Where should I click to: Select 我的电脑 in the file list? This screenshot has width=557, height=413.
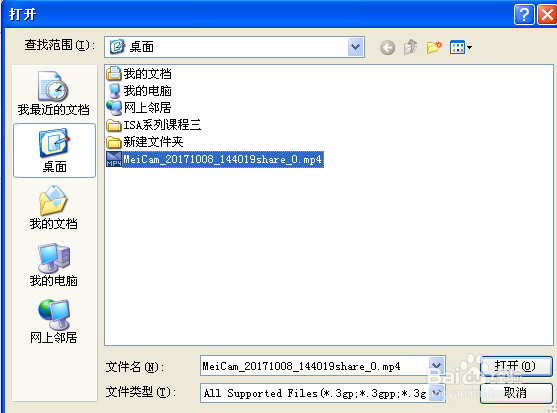(x=139, y=91)
